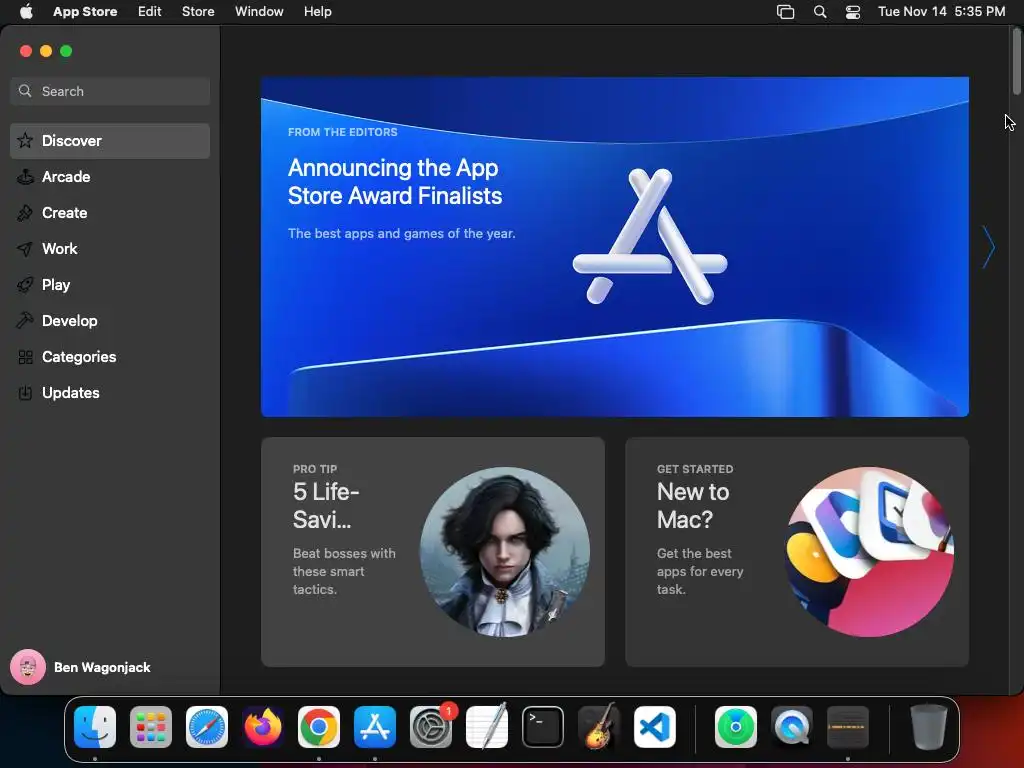
Task: Click 'The best apps and games' subtitle
Action: (x=402, y=233)
